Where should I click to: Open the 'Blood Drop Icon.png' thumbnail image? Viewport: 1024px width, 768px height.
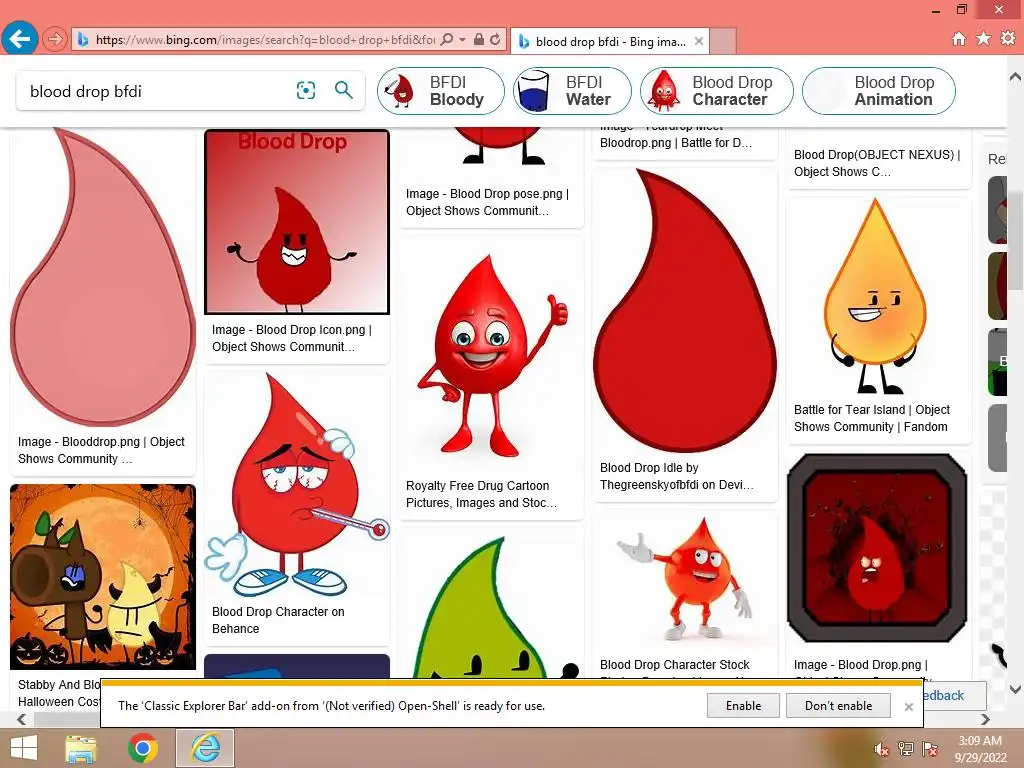[x=297, y=222]
